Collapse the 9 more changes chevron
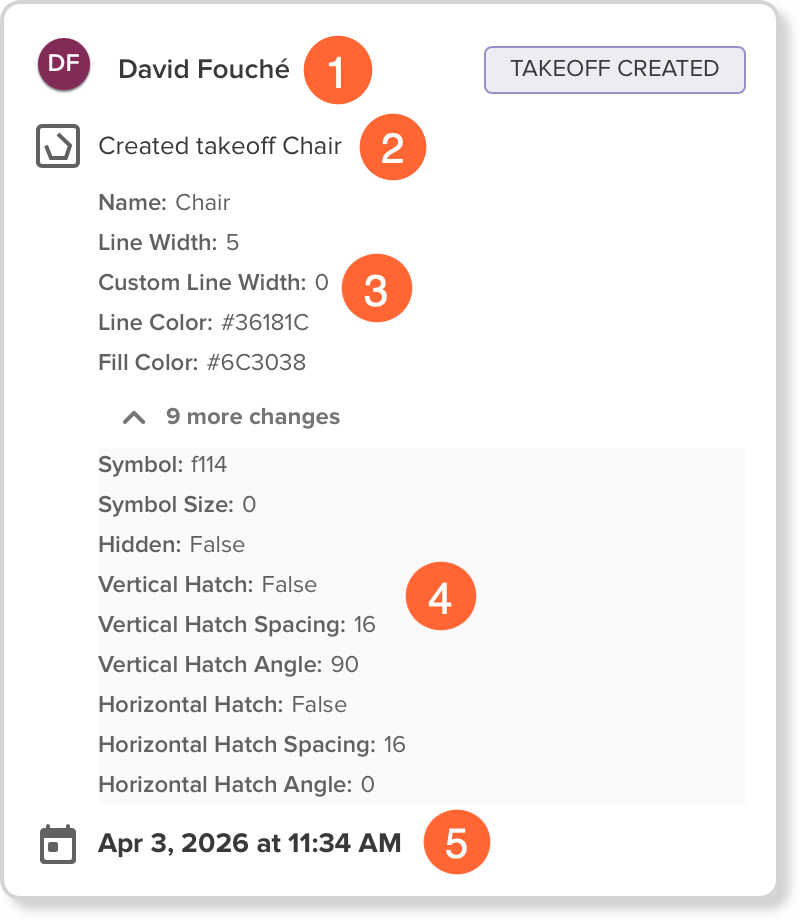The image size is (800, 920). (x=140, y=417)
